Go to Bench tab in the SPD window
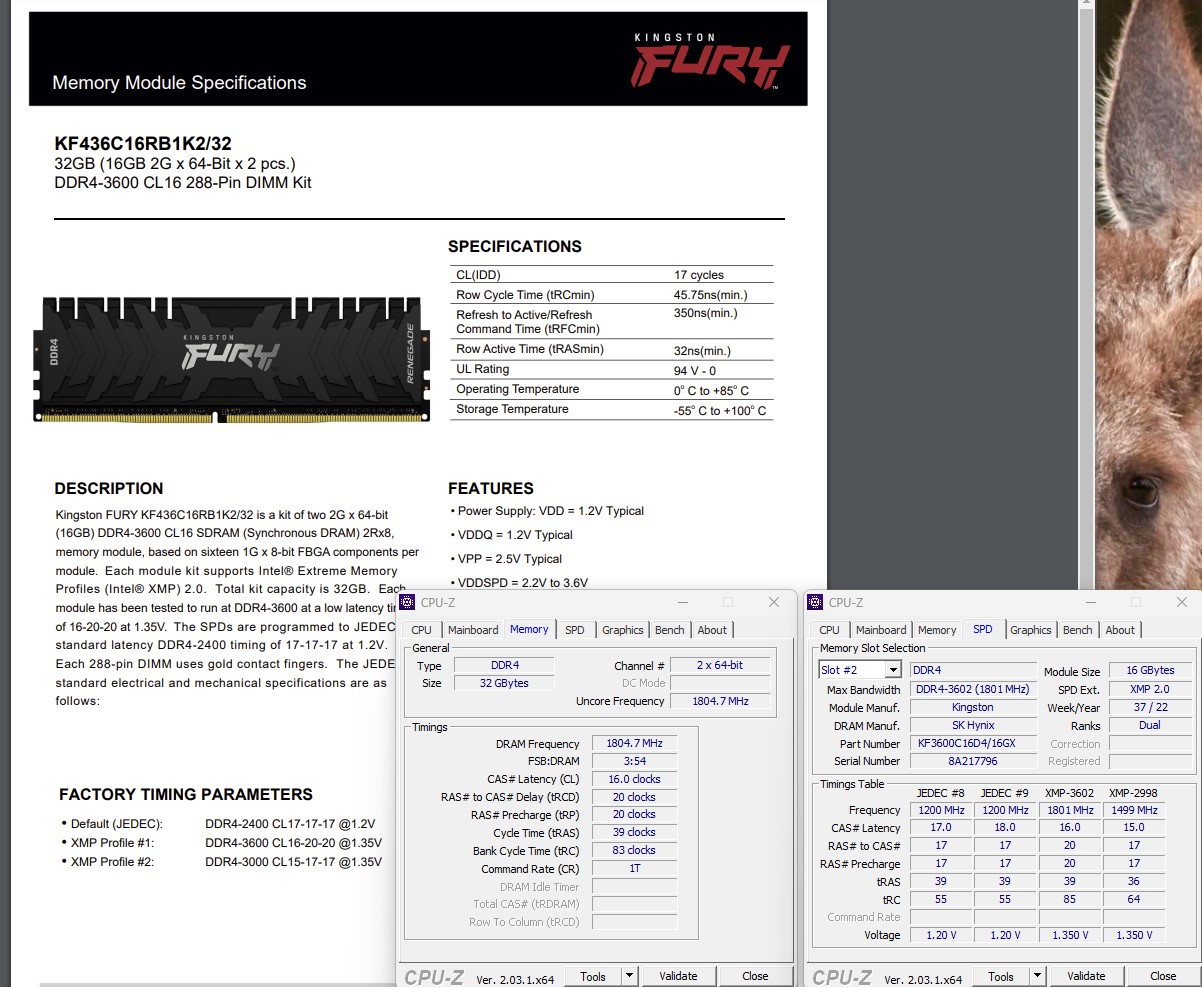Screen dimensions: 1202x987 pos(1077,630)
